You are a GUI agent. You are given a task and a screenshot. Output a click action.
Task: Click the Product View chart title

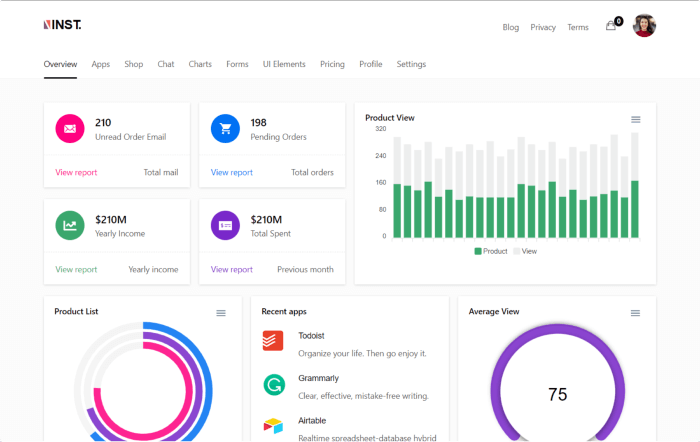point(390,118)
